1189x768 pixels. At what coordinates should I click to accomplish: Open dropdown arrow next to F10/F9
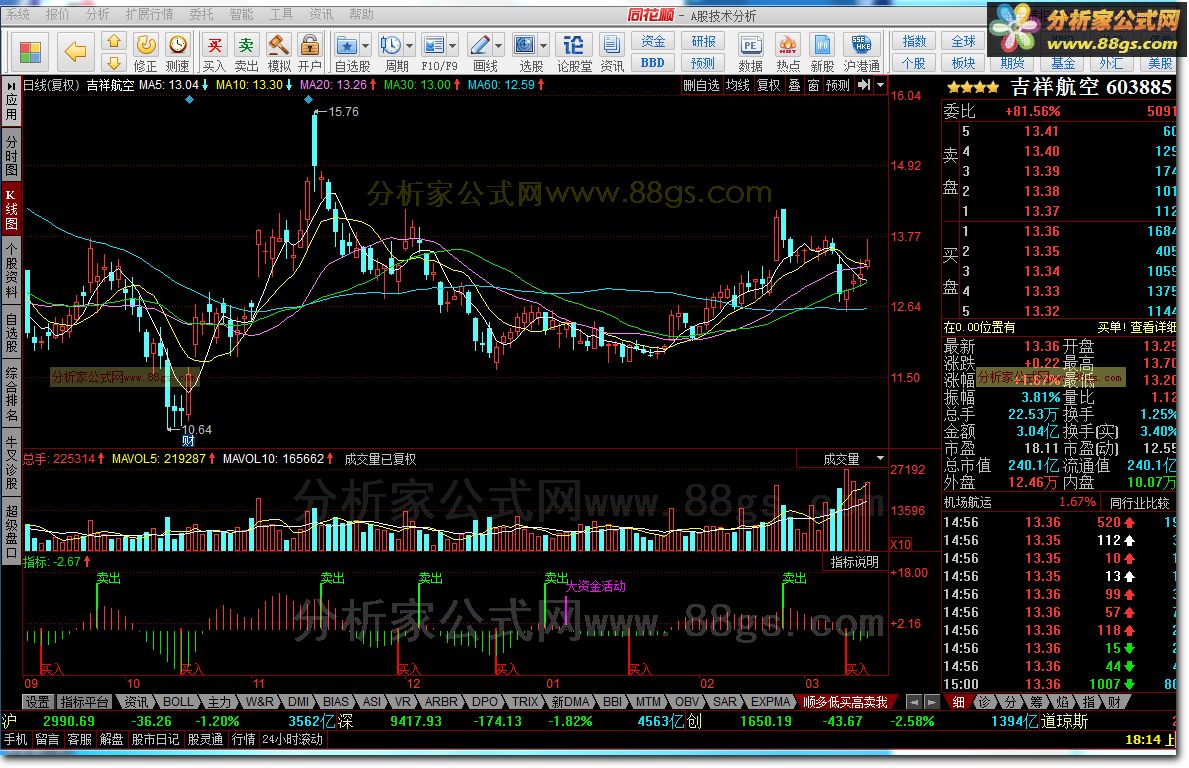pos(453,45)
